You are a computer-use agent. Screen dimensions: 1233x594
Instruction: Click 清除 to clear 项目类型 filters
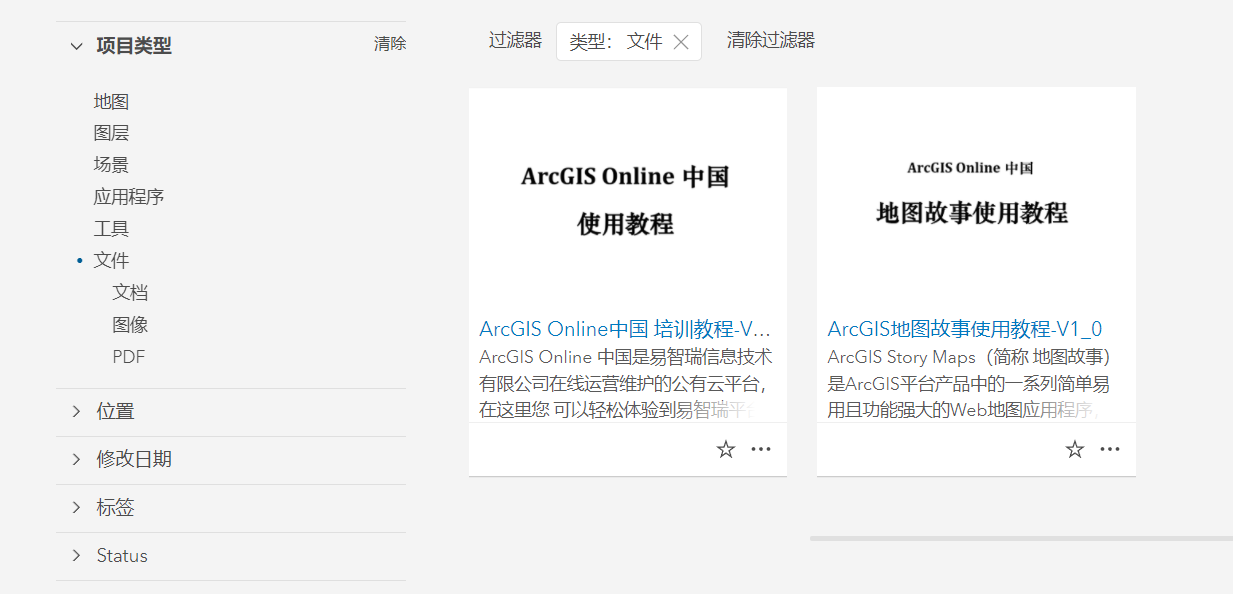tap(389, 44)
